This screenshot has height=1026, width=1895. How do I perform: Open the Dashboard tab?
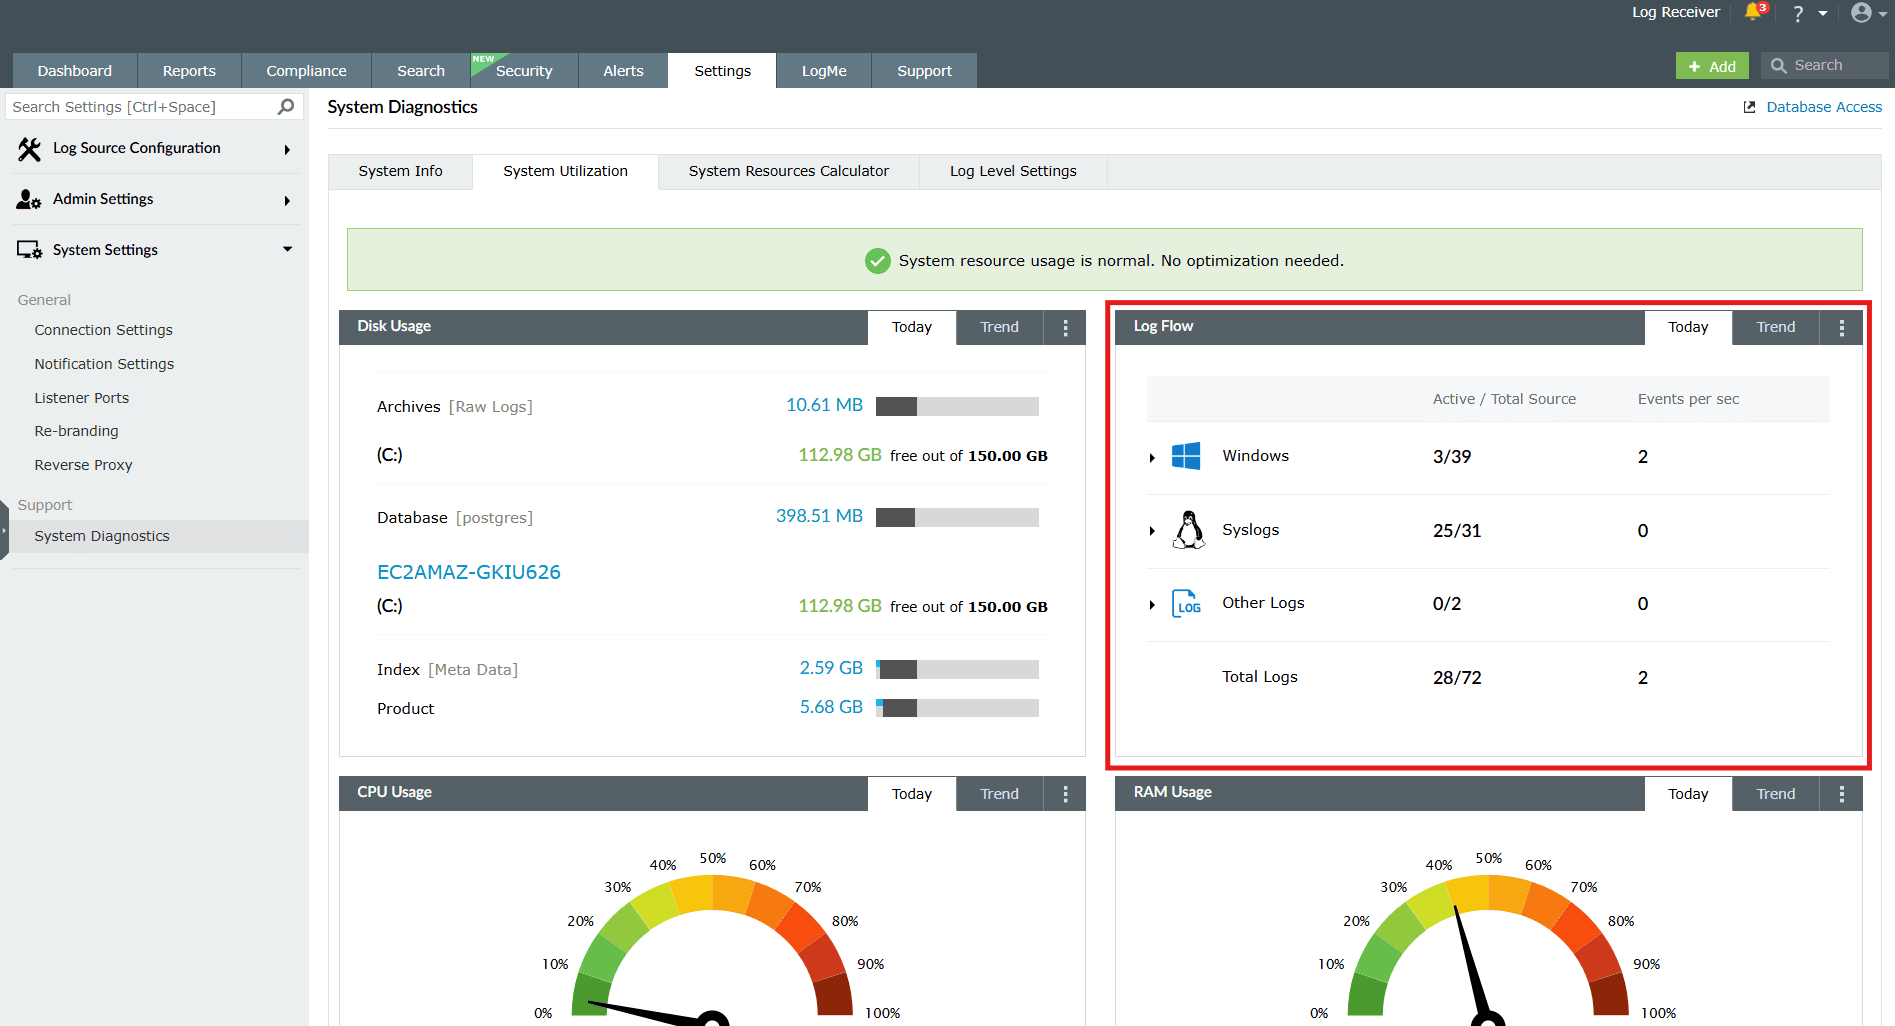pyautogui.click(x=75, y=71)
